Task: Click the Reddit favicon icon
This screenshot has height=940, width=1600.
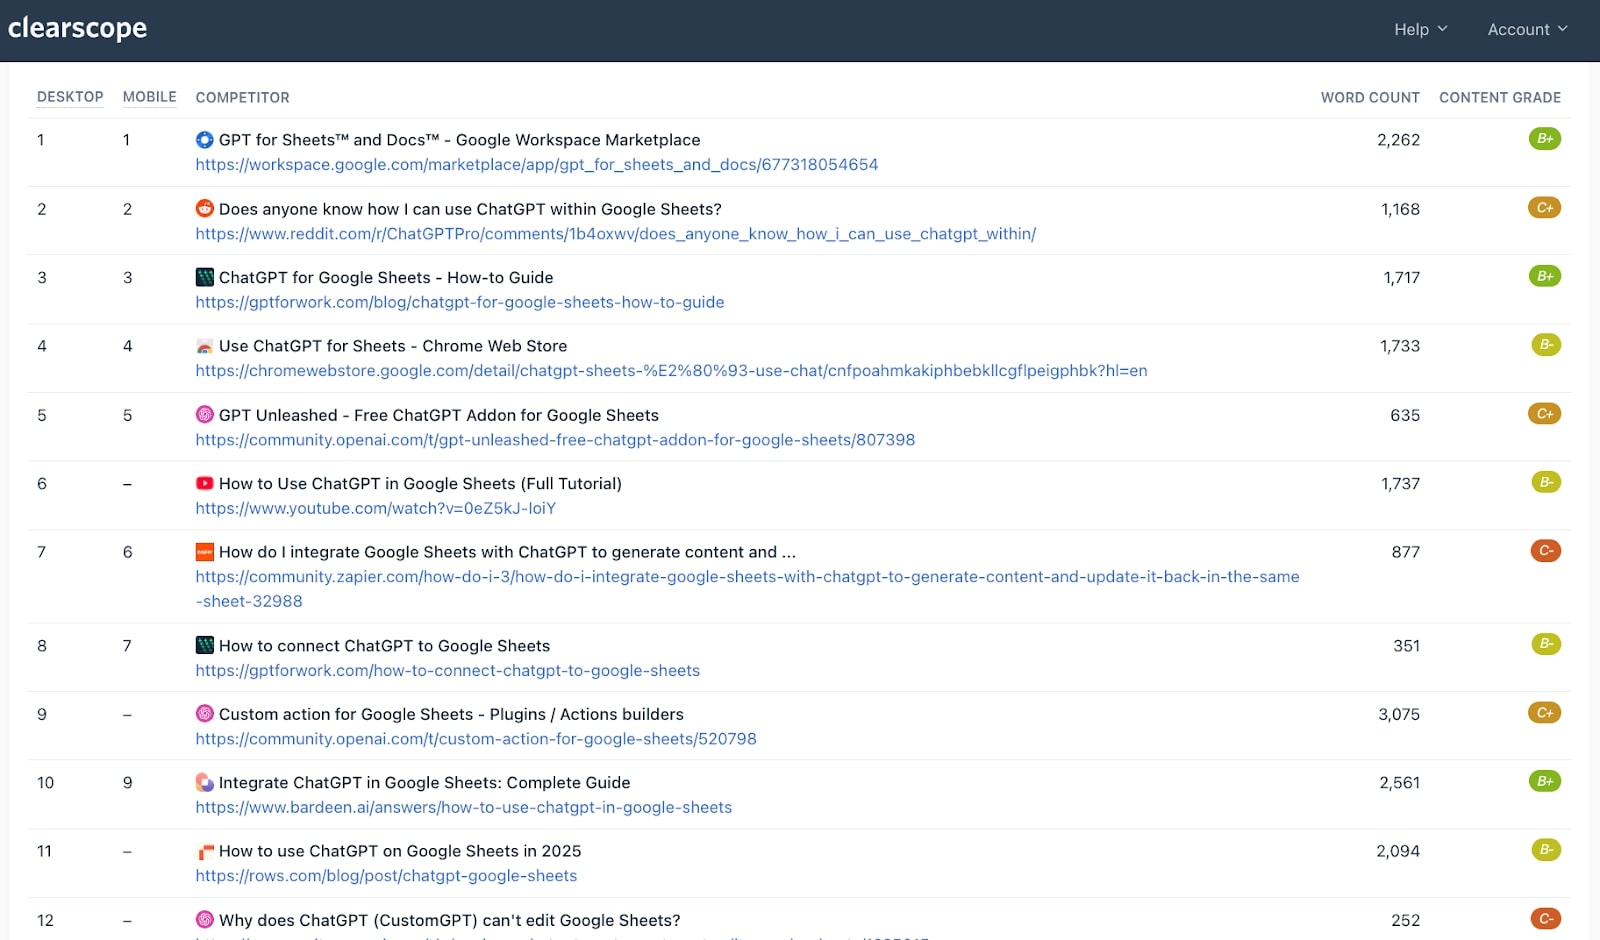Action: (x=205, y=209)
